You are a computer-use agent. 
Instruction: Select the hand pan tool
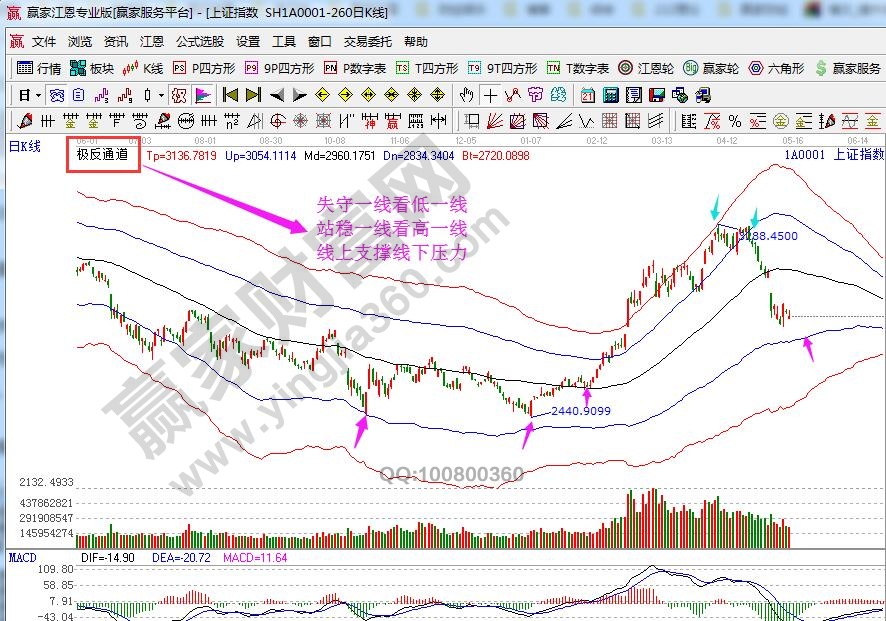(x=467, y=95)
